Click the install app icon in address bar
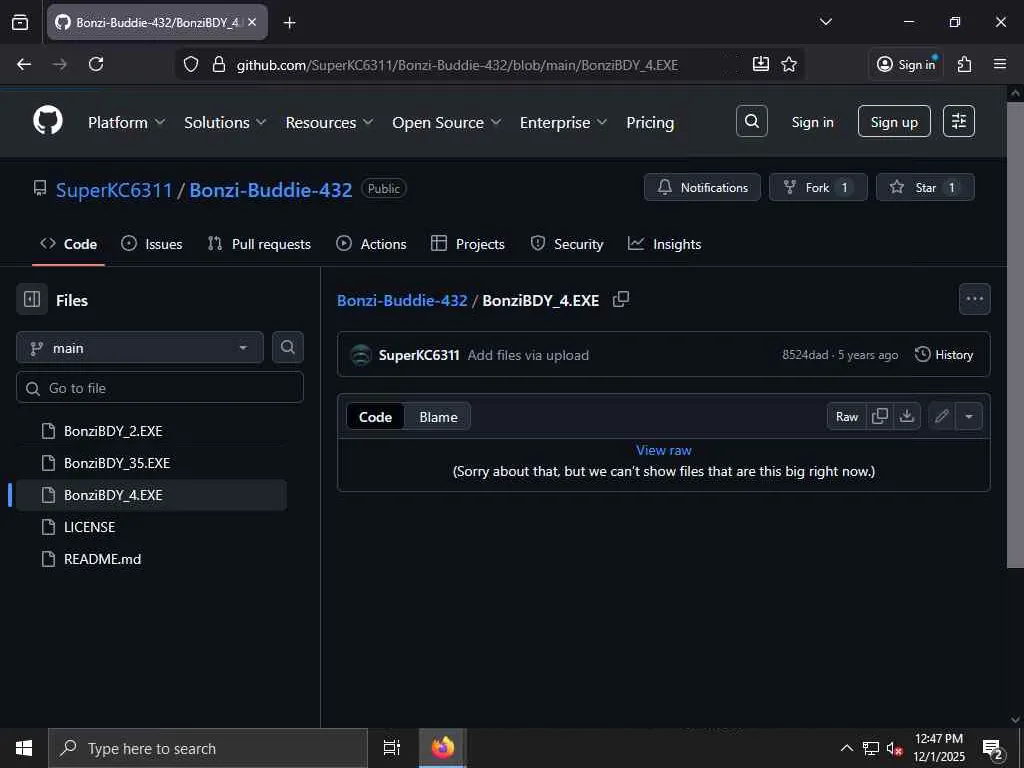 [761, 64]
